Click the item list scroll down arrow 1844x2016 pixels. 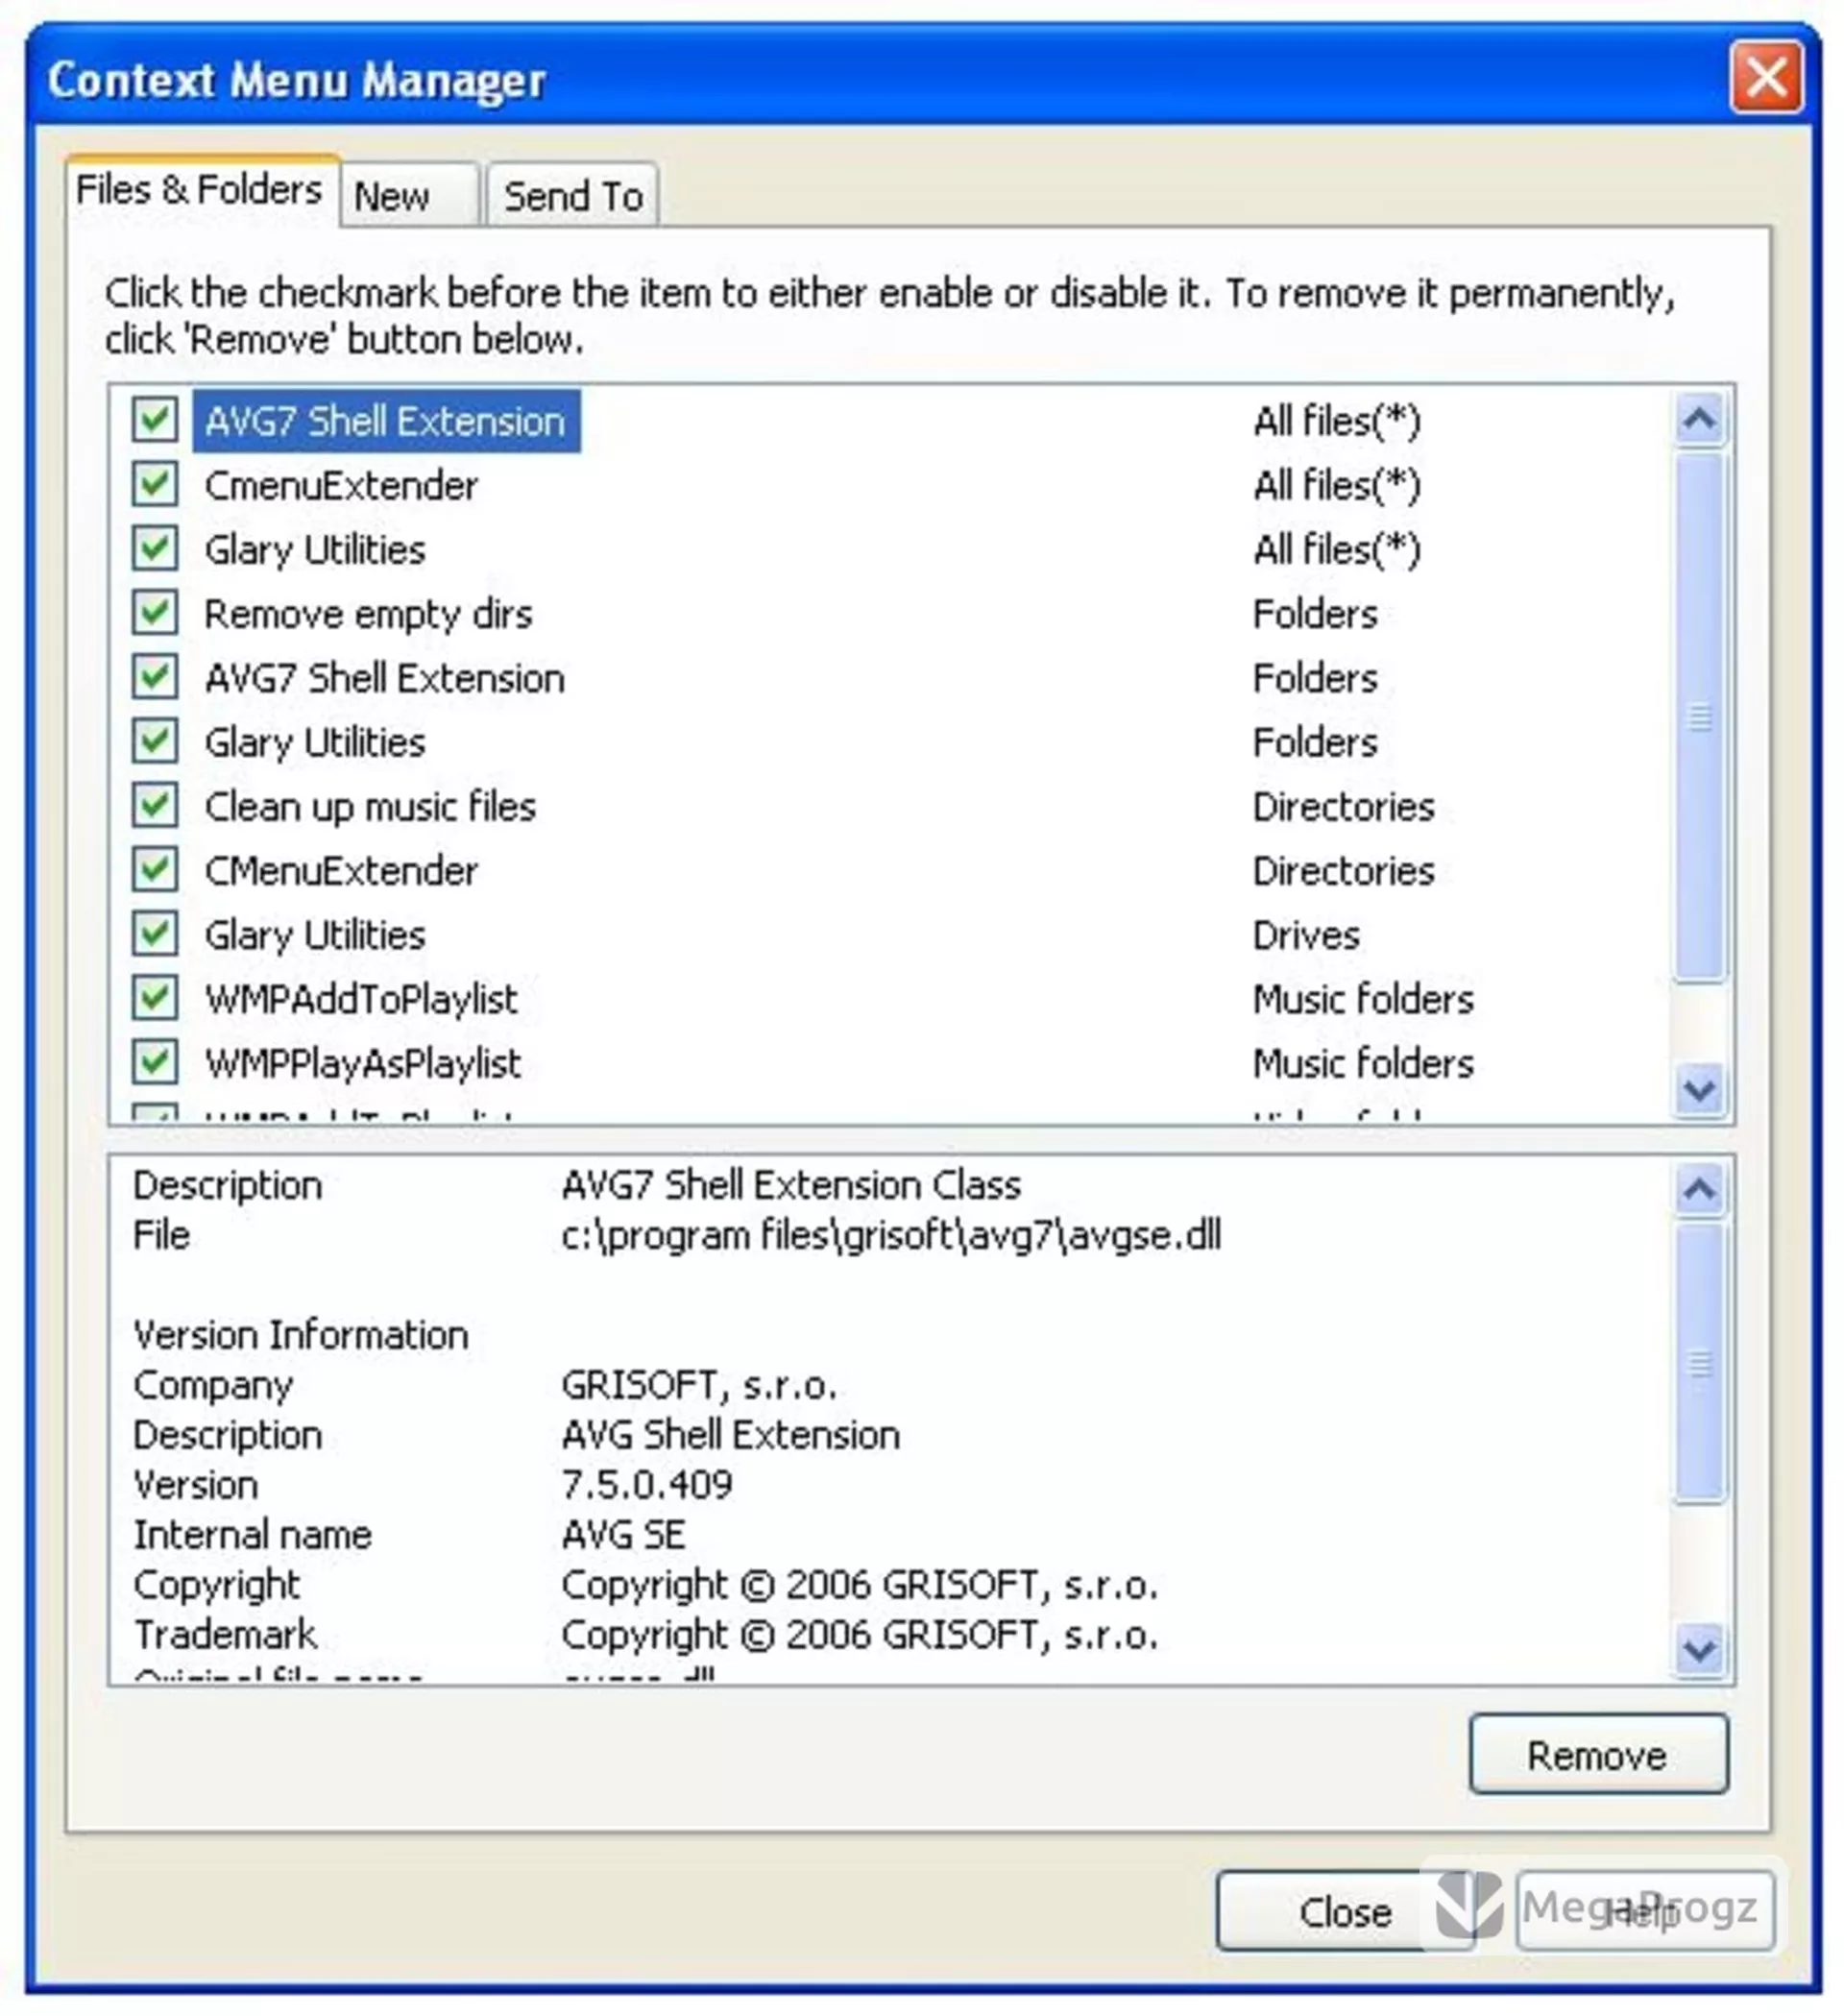pos(1699,1089)
